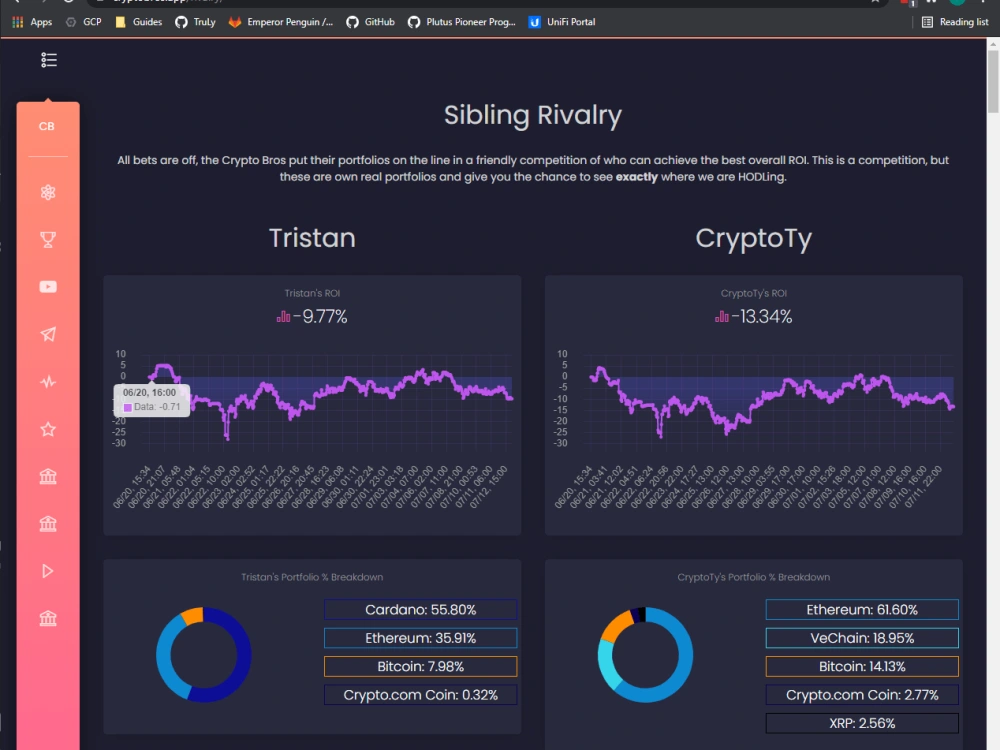The height and width of the screenshot is (750, 1000).
Task: Click the 'CryptoTy's ROI' chart title
Action: pyautogui.click(x=753, y=293)
